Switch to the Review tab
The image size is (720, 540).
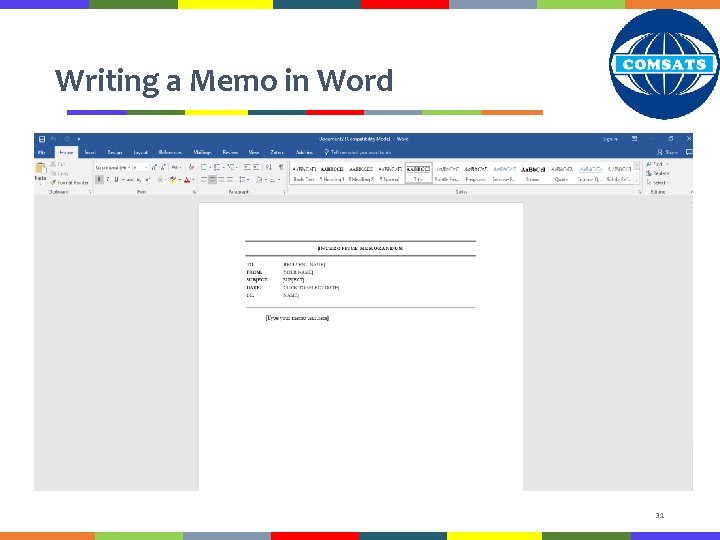pyautogui.click(x=230, y=152)
